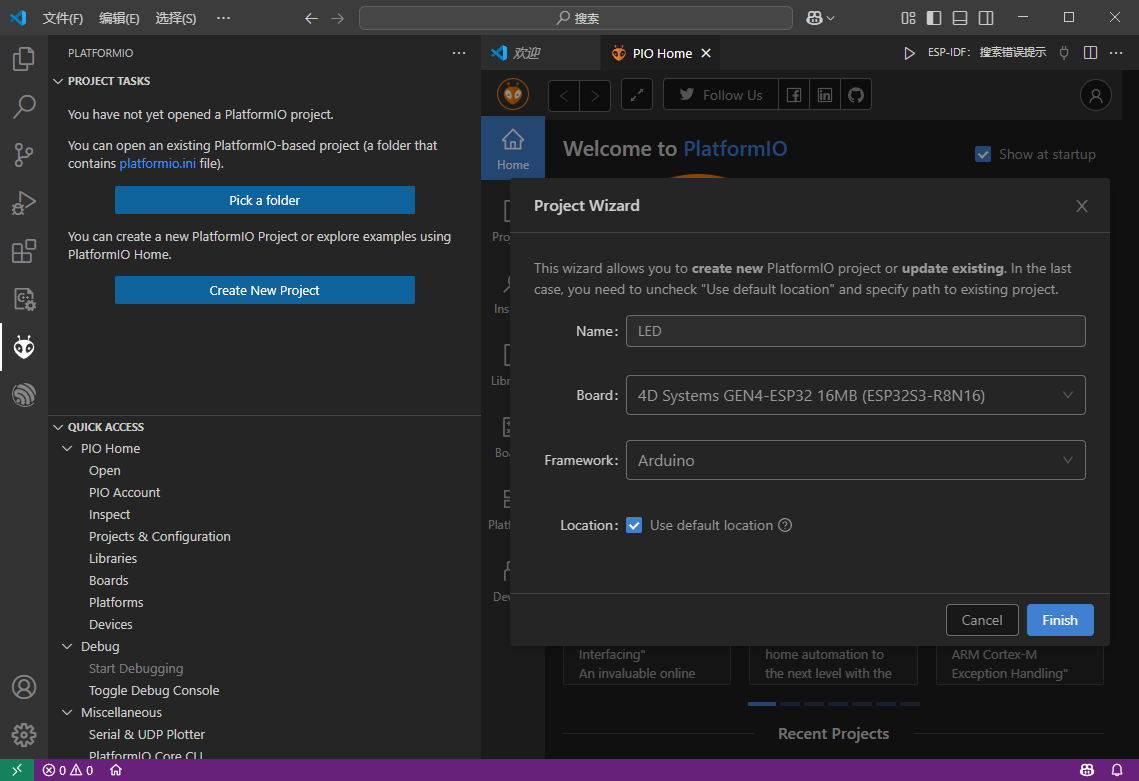Uncheck Use default location checkbox

pyautogui.click(x=634, y=525)
